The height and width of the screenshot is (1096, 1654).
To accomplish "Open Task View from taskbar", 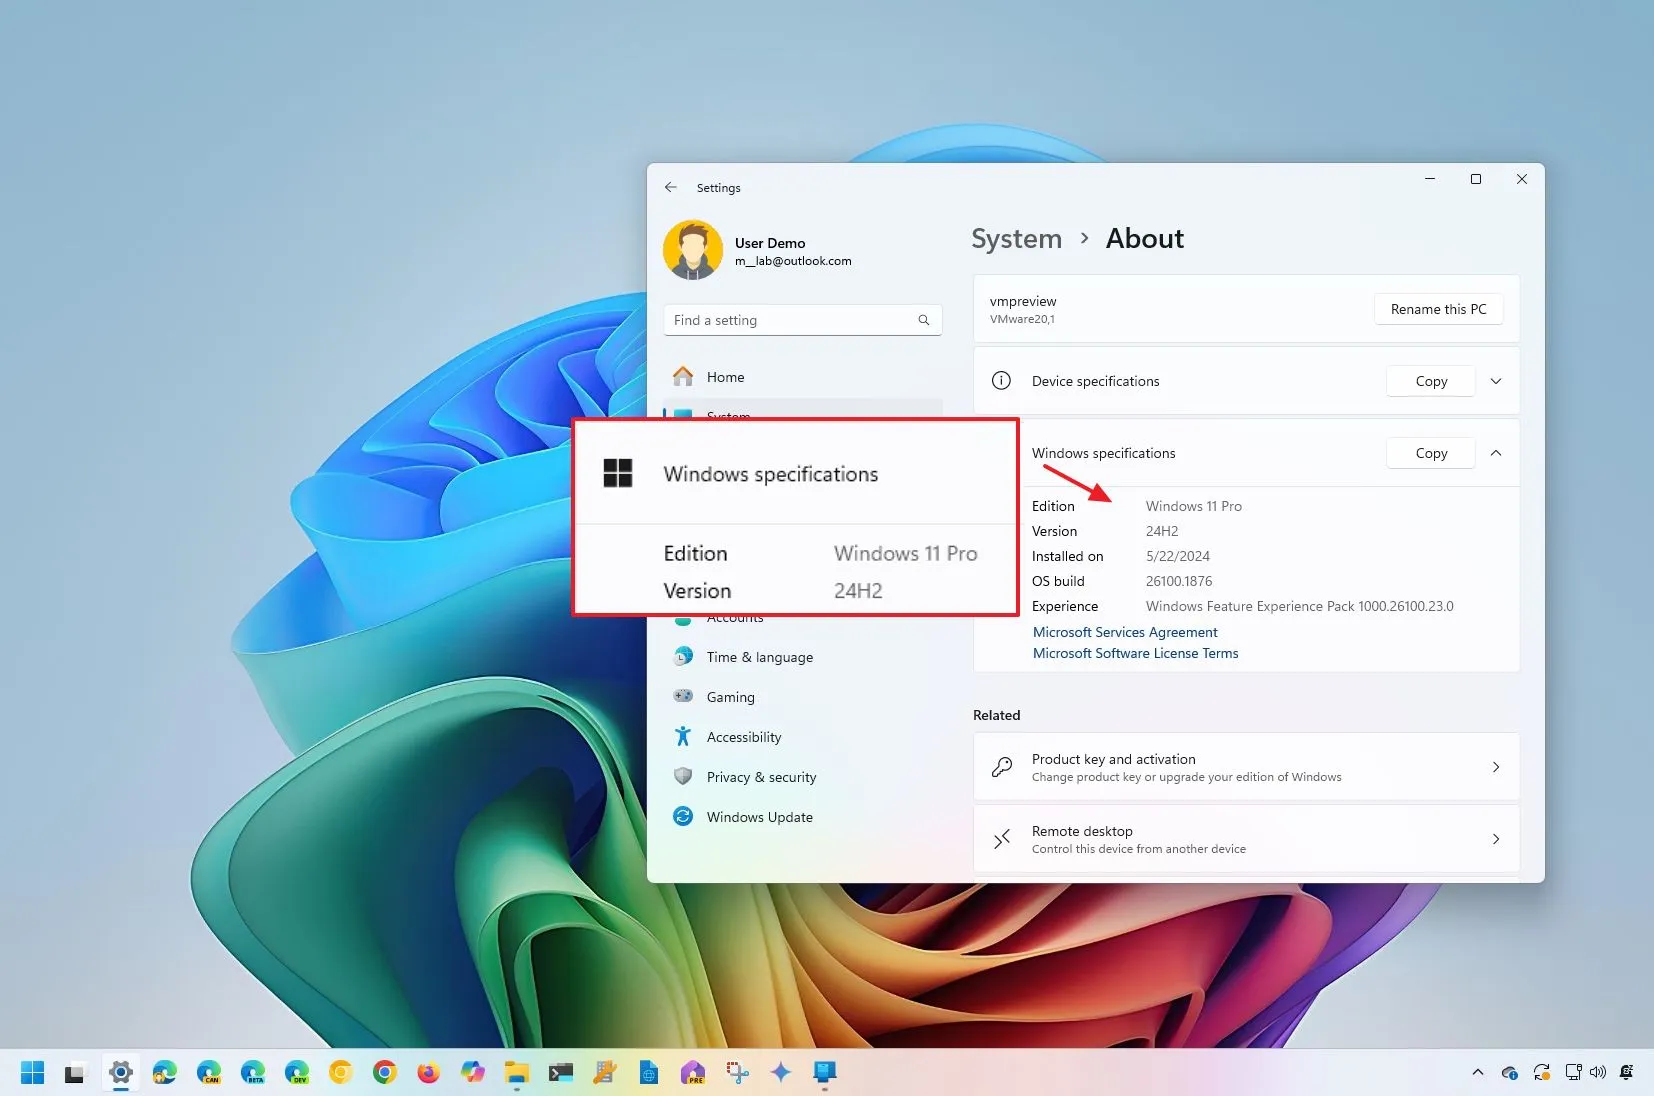I will click(x=76, y=1073).
